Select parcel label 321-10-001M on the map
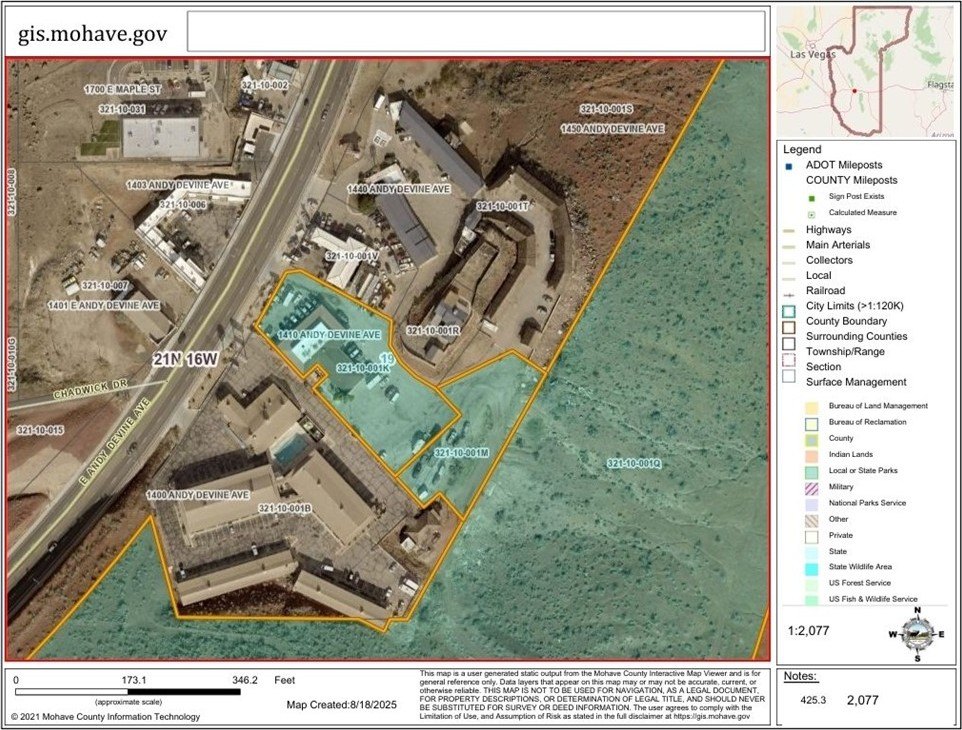Viewport: 962px width, 730px height. point(461,453)
